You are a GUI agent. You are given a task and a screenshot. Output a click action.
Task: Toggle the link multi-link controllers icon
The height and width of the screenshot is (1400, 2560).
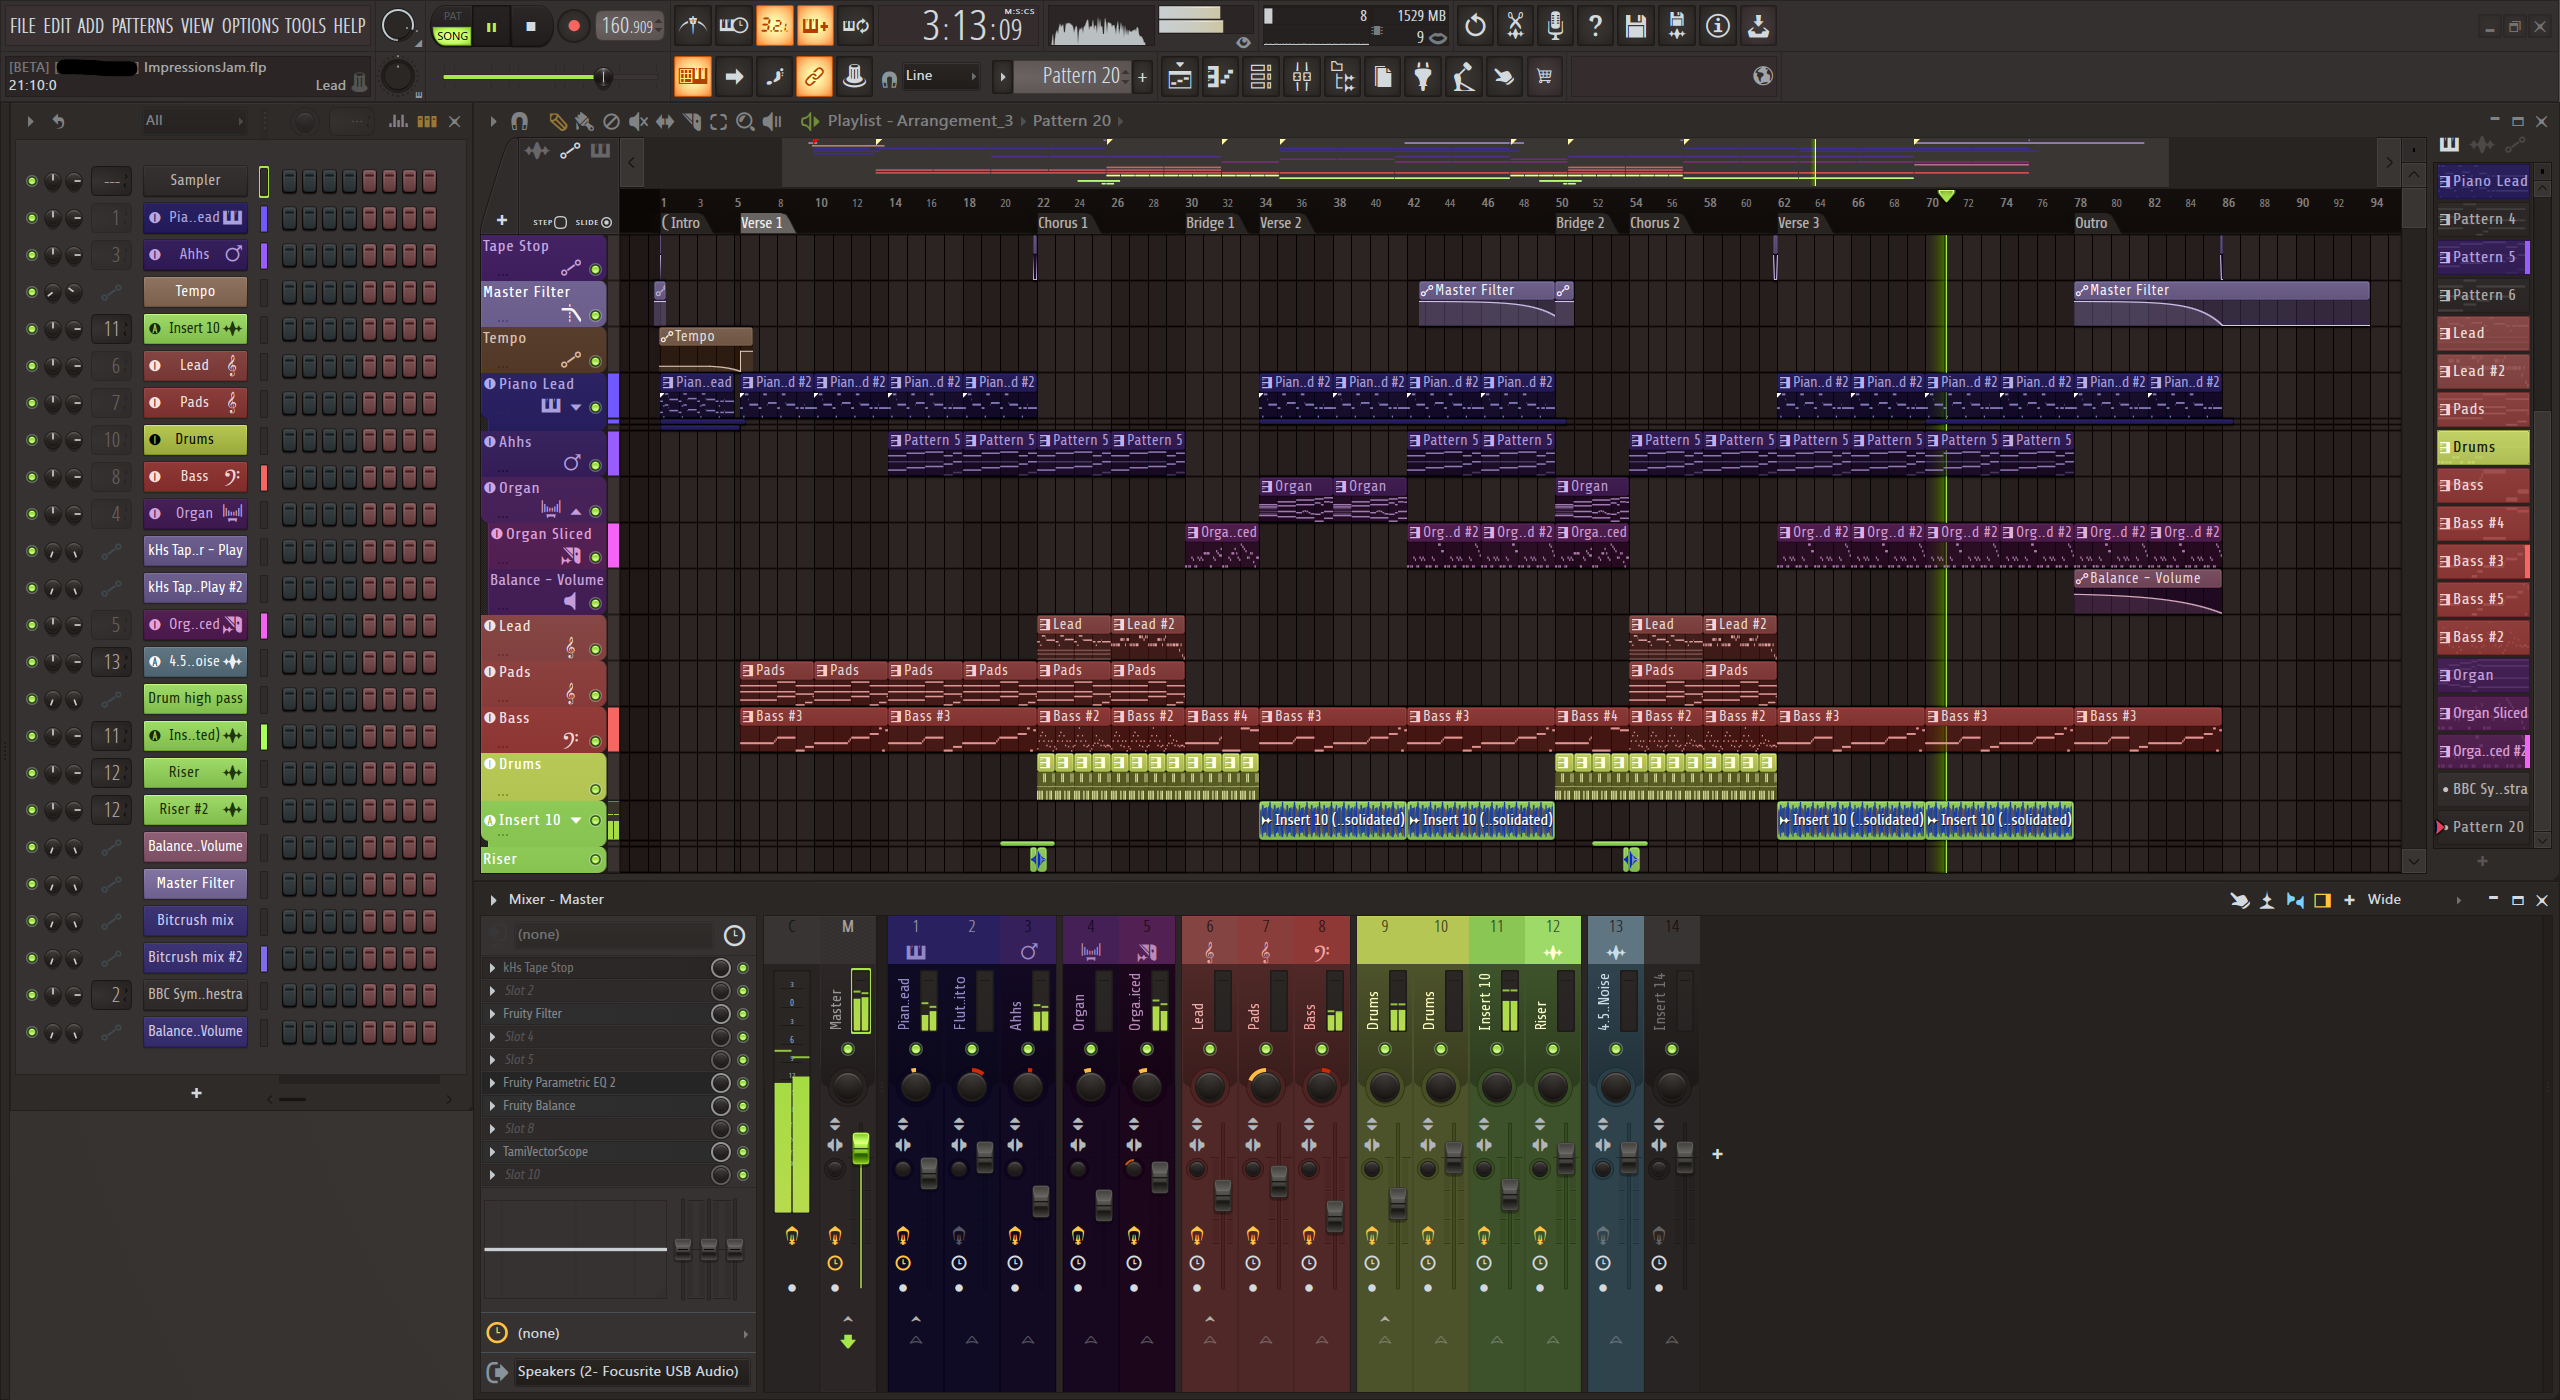[x=814, y=77]
